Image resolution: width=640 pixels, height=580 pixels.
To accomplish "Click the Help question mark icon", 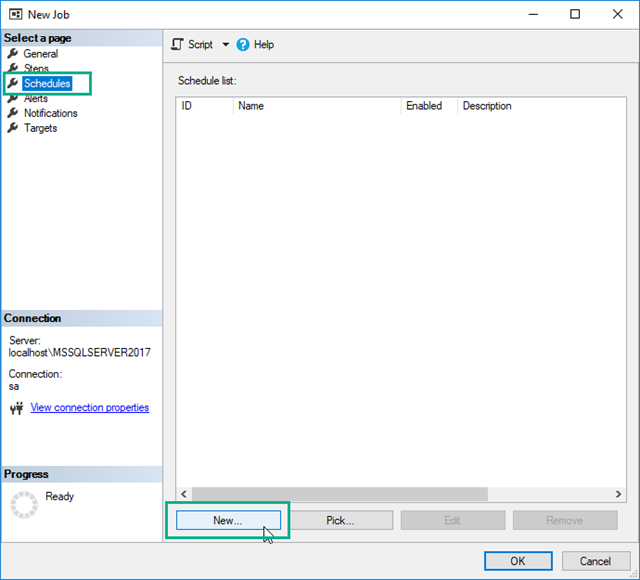I will point(243,45).
